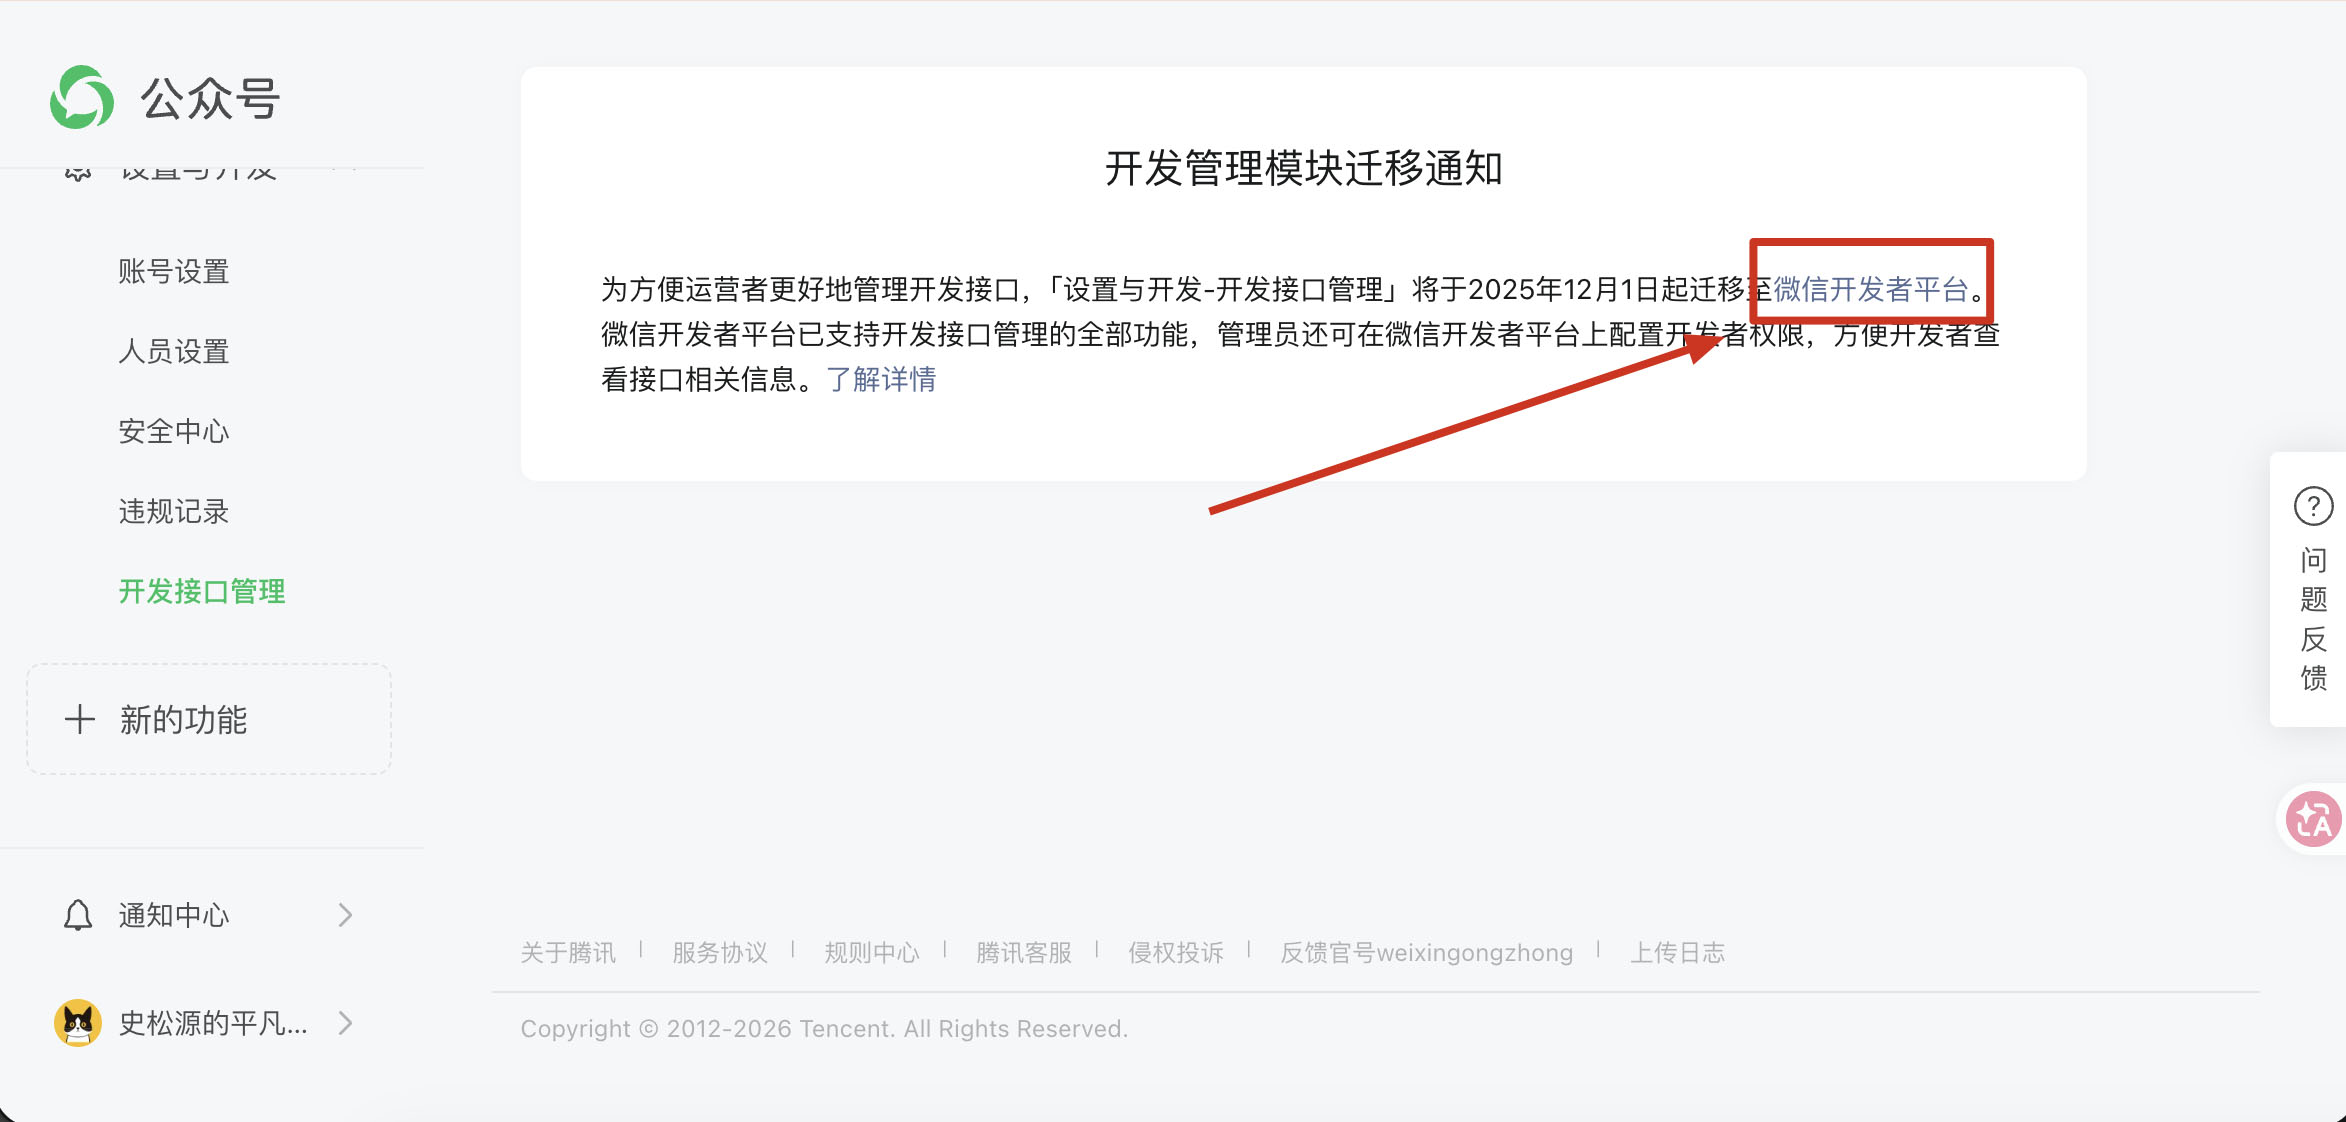This screenshot has width=2346, height=1122.
Task: Open the question mark feedback icon
Action: coord(2313,506)
